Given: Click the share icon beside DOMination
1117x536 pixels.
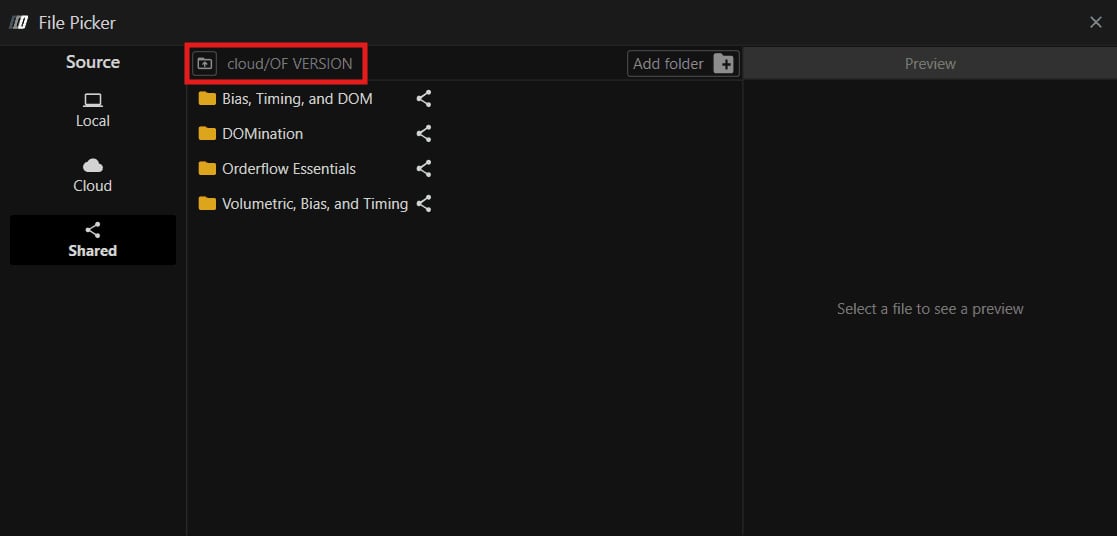Looking at the screenshot, I should coord(424,133).
